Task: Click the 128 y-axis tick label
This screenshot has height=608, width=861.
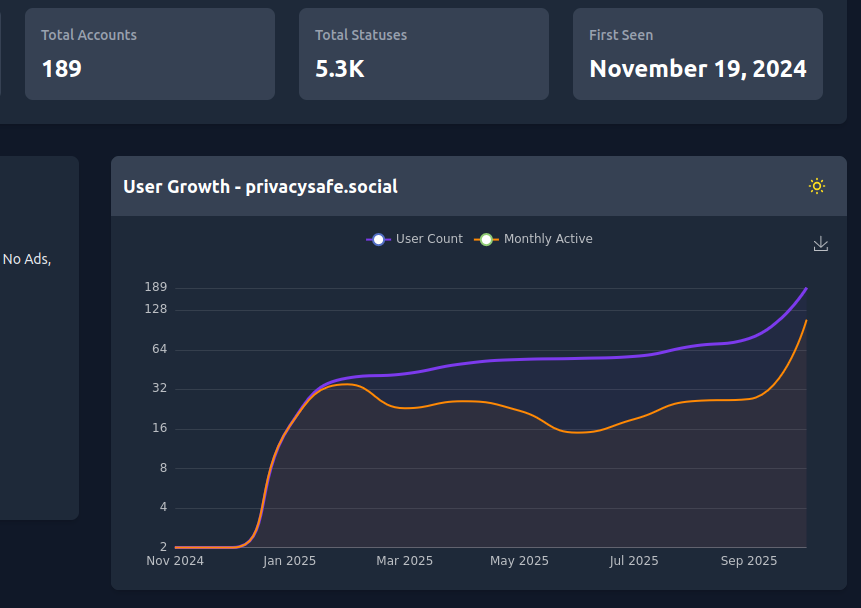Action: 156,310
